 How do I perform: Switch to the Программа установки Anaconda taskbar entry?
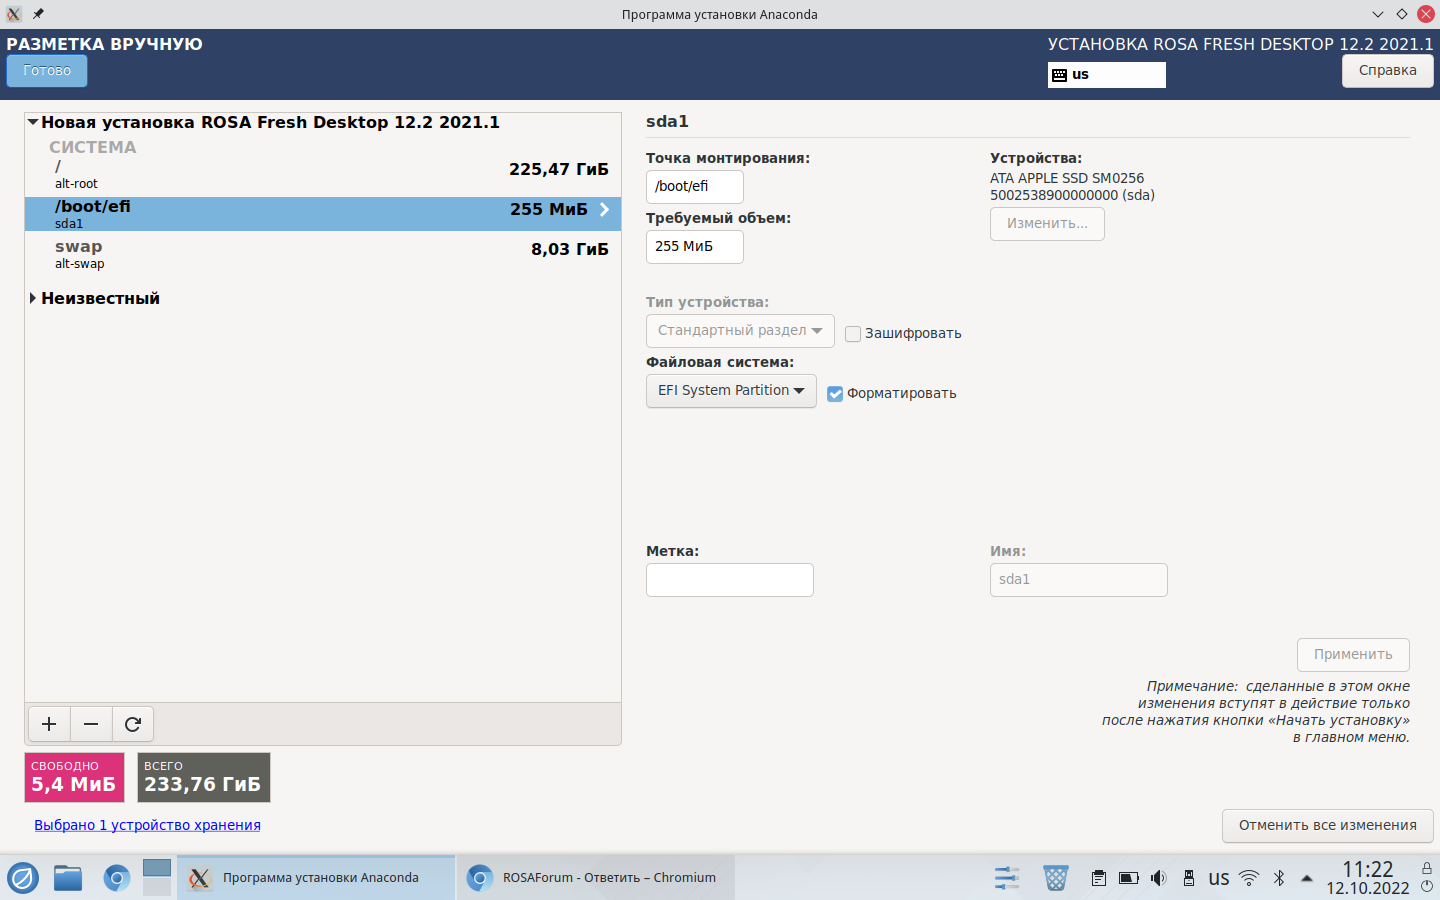(x=316, y=878)
